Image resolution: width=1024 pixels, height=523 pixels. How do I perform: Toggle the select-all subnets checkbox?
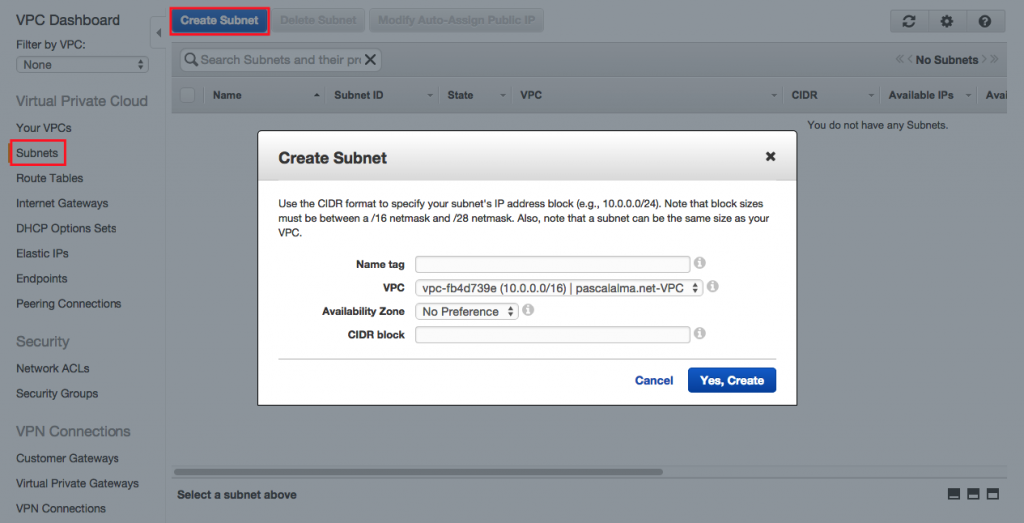188,95
